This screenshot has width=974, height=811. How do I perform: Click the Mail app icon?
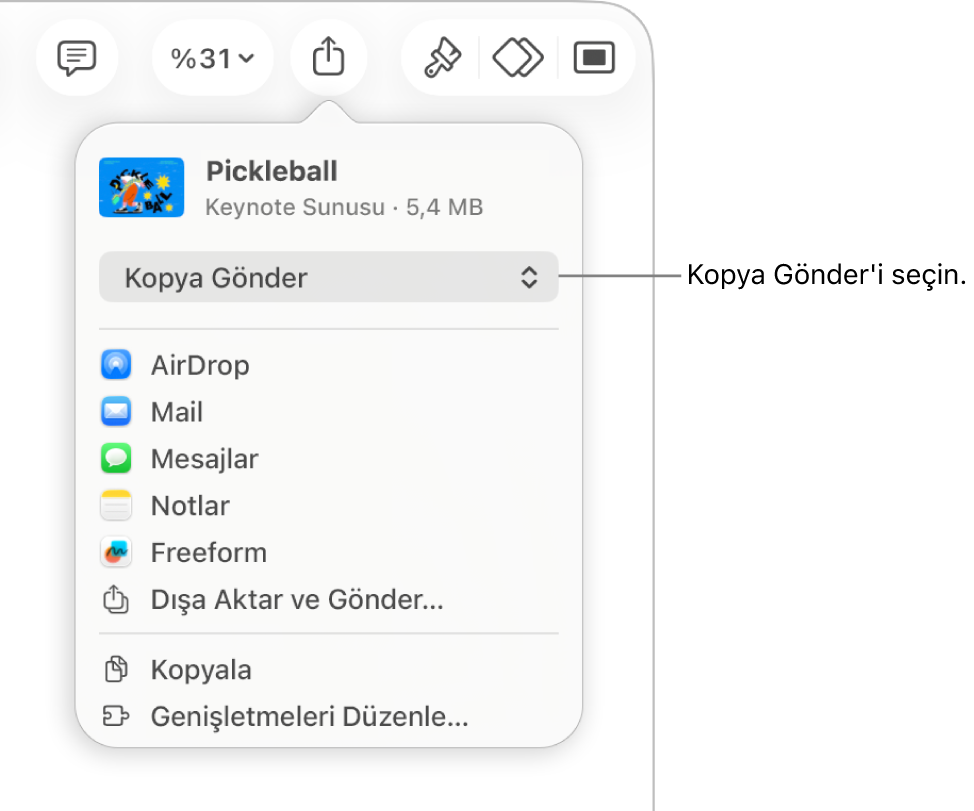tap(116, 411)
